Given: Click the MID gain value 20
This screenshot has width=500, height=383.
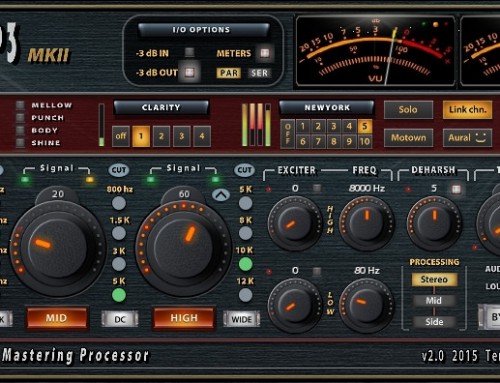Looking at the screenshot, I should [58, 194].
